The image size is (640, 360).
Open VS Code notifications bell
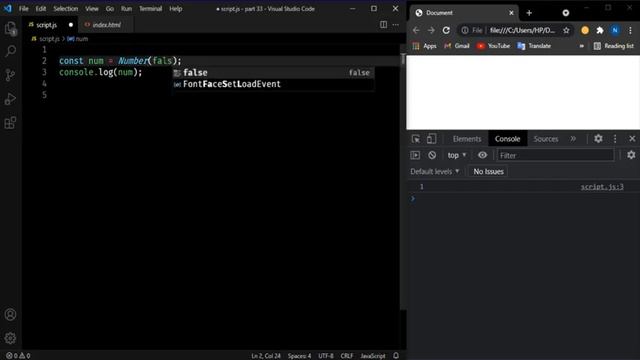click(x=396, y=356)
